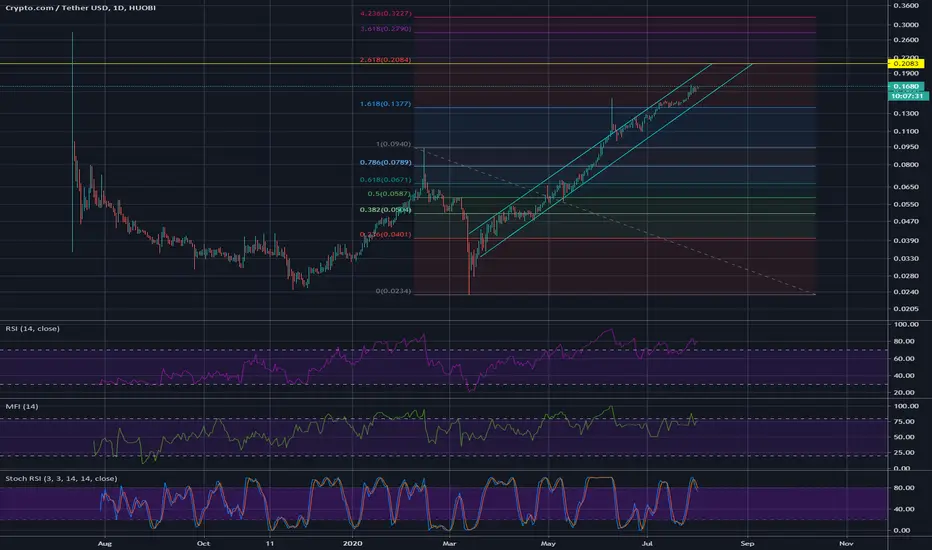The image size is (932, 550).
Task: Click the Nov label on the time axis
Action: (846, 543)
